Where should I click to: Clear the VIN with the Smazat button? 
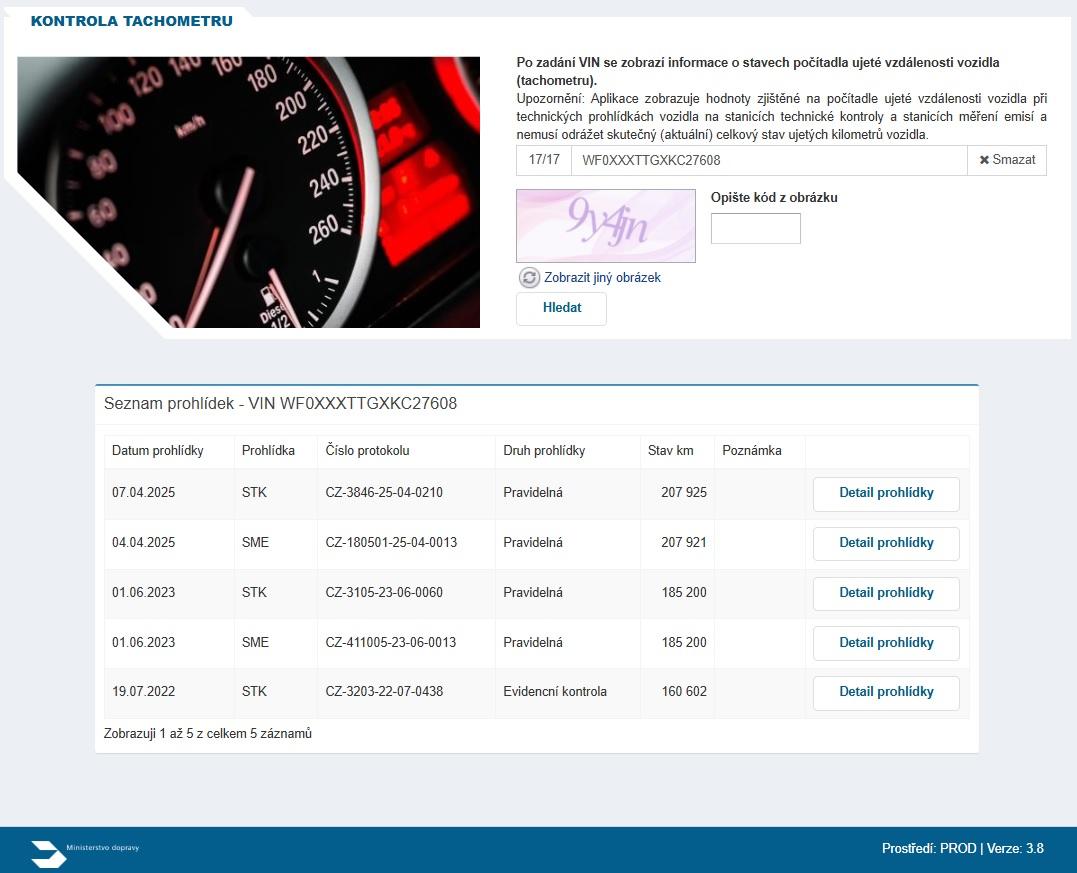[1006, 160]
